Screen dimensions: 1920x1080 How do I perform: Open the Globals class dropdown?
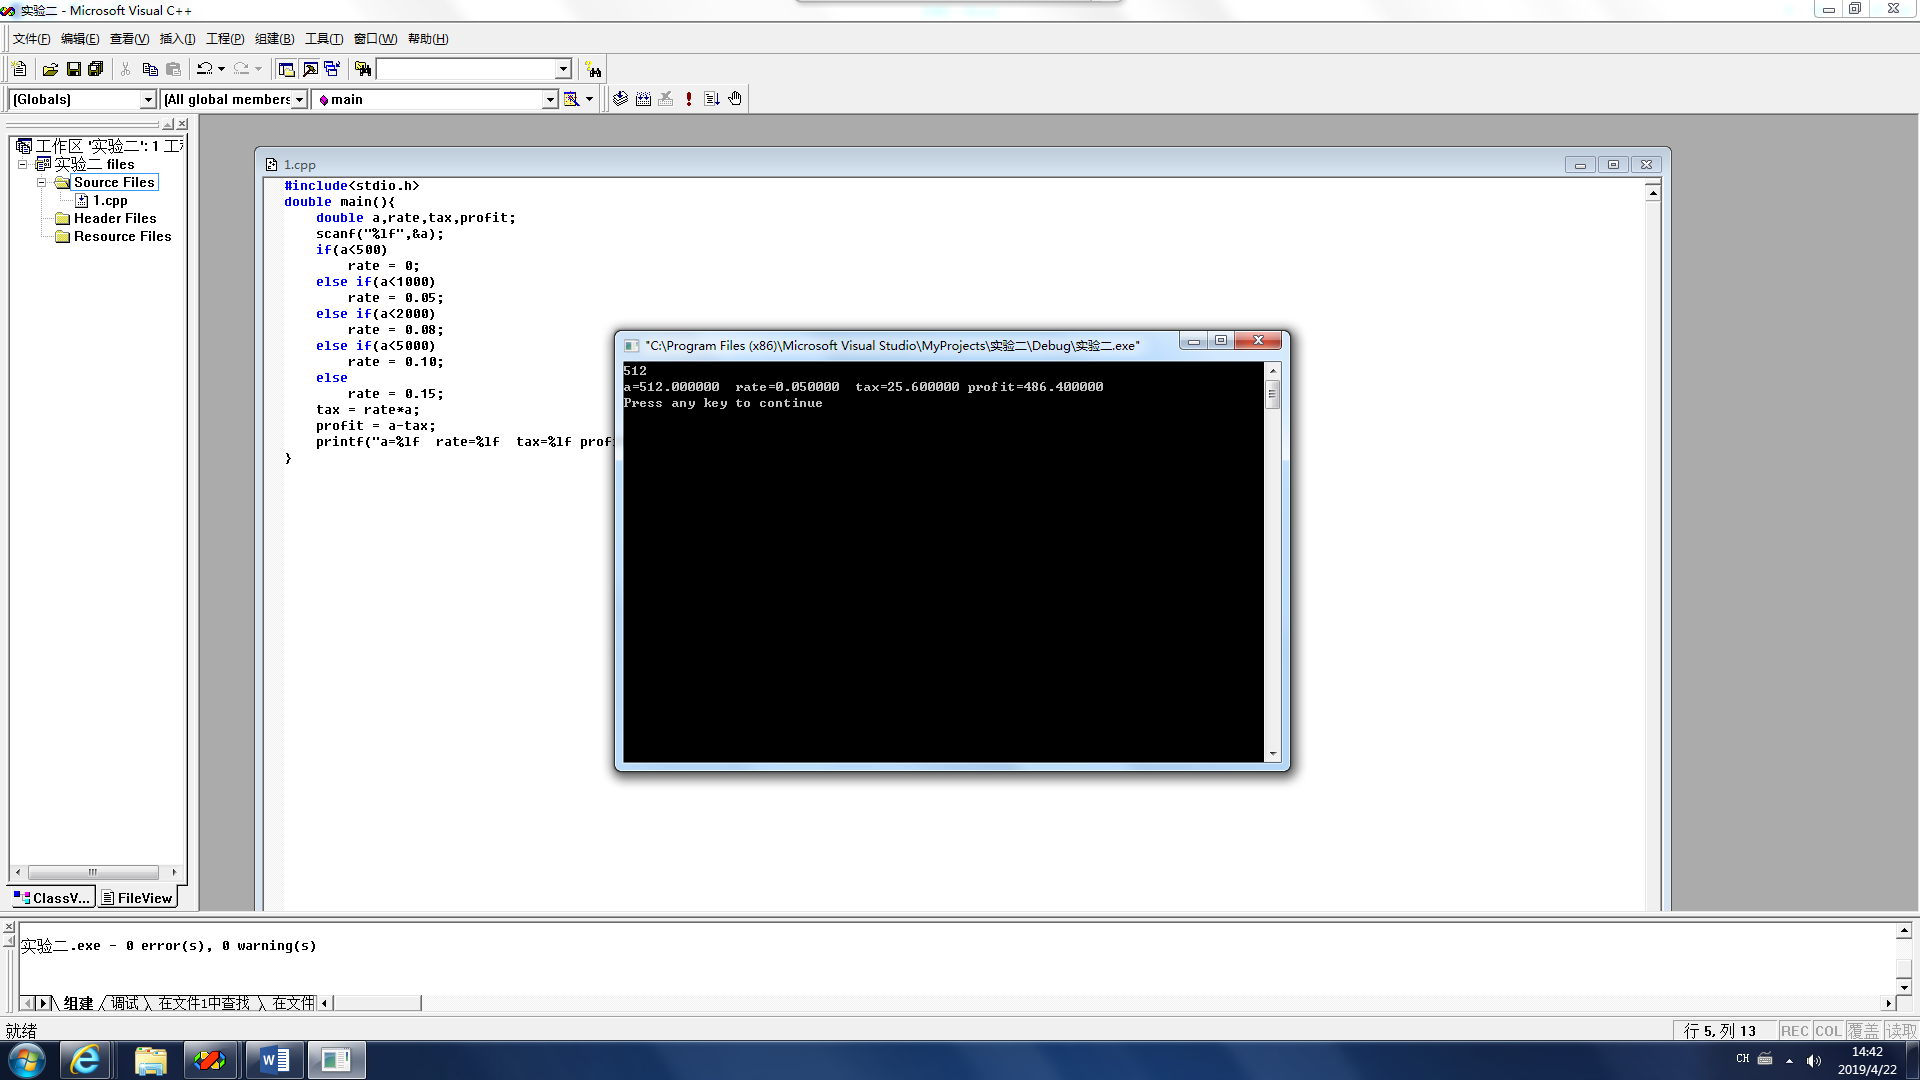click(148, 99)
